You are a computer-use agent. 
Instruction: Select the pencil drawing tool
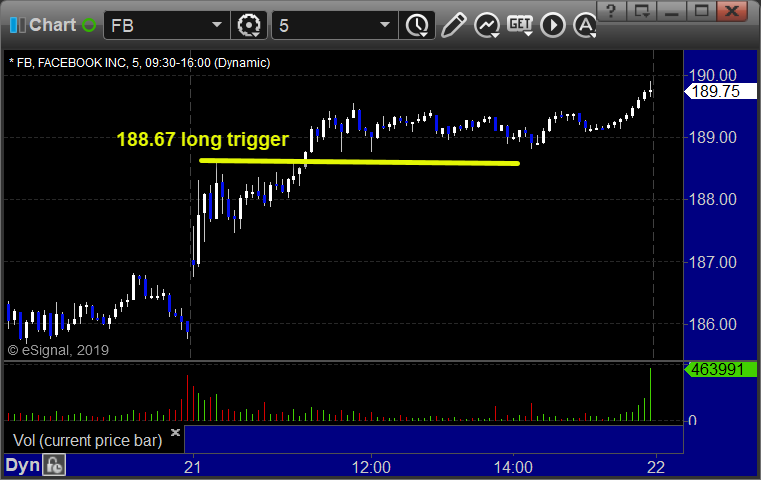(x=453, y=25)
